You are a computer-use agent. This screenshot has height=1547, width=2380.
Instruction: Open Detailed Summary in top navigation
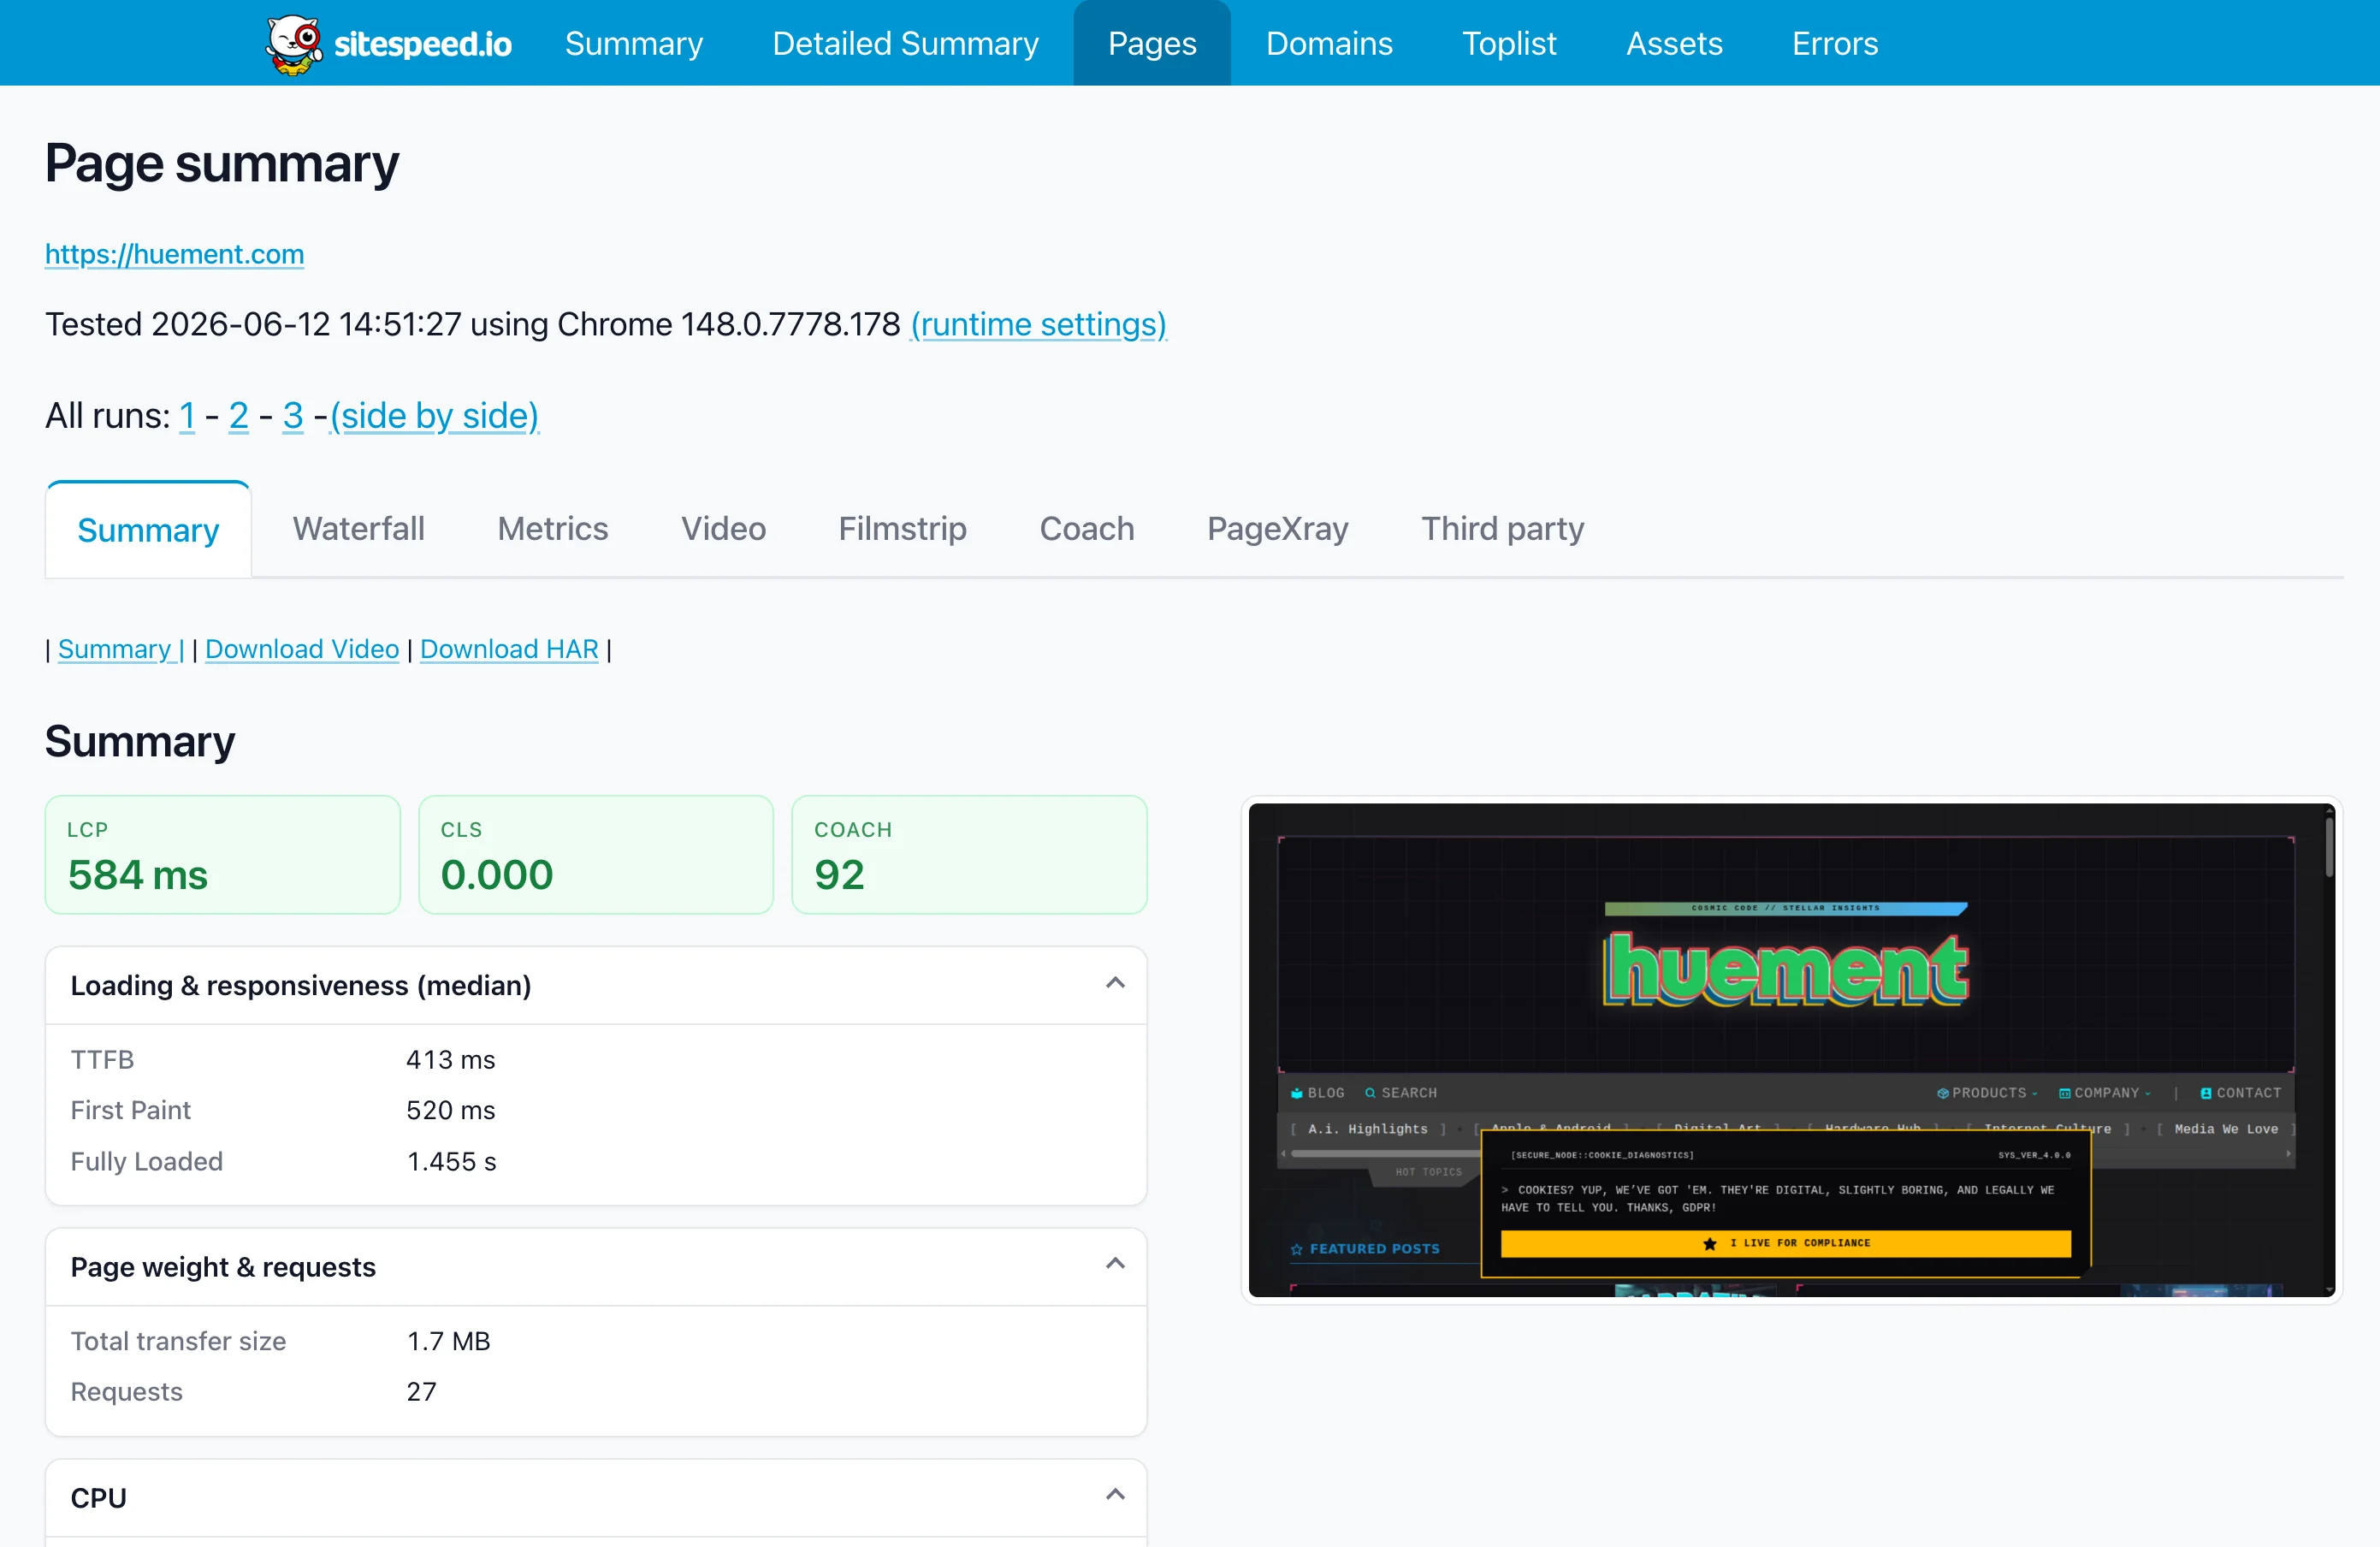coord(905,43)
